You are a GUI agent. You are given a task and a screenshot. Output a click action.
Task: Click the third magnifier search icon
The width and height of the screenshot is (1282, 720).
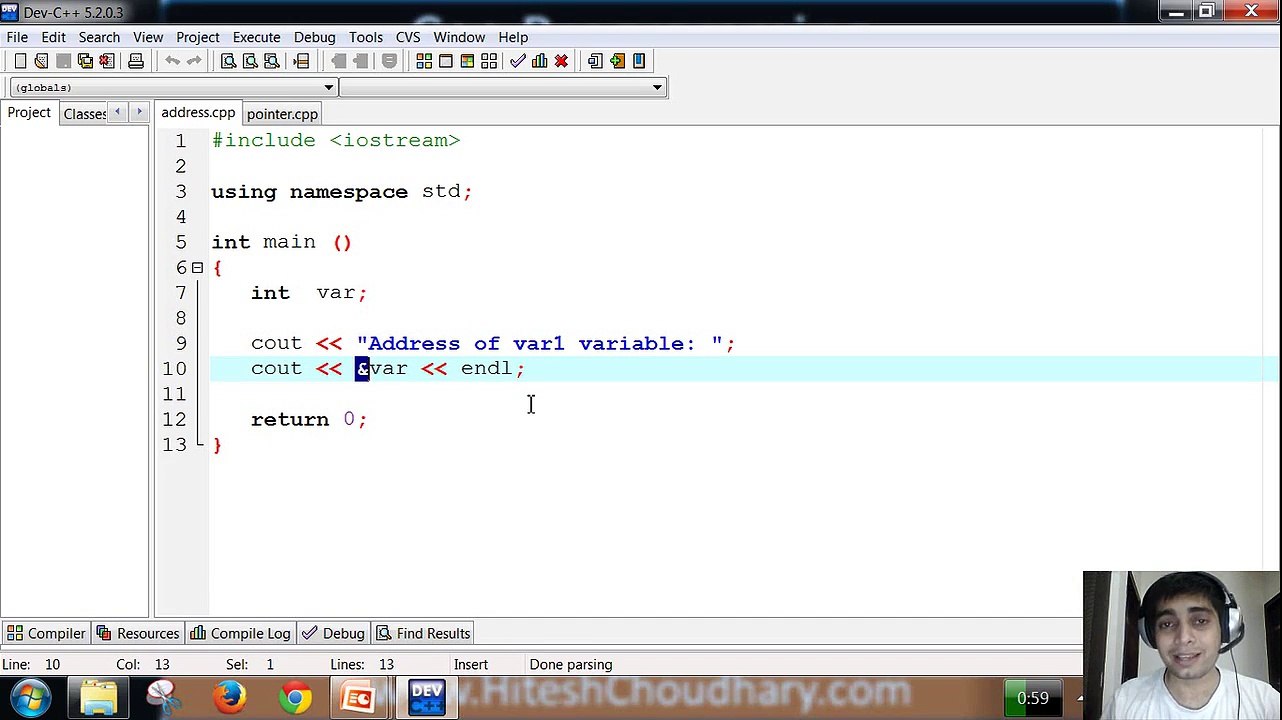click(x=272, y=61)
